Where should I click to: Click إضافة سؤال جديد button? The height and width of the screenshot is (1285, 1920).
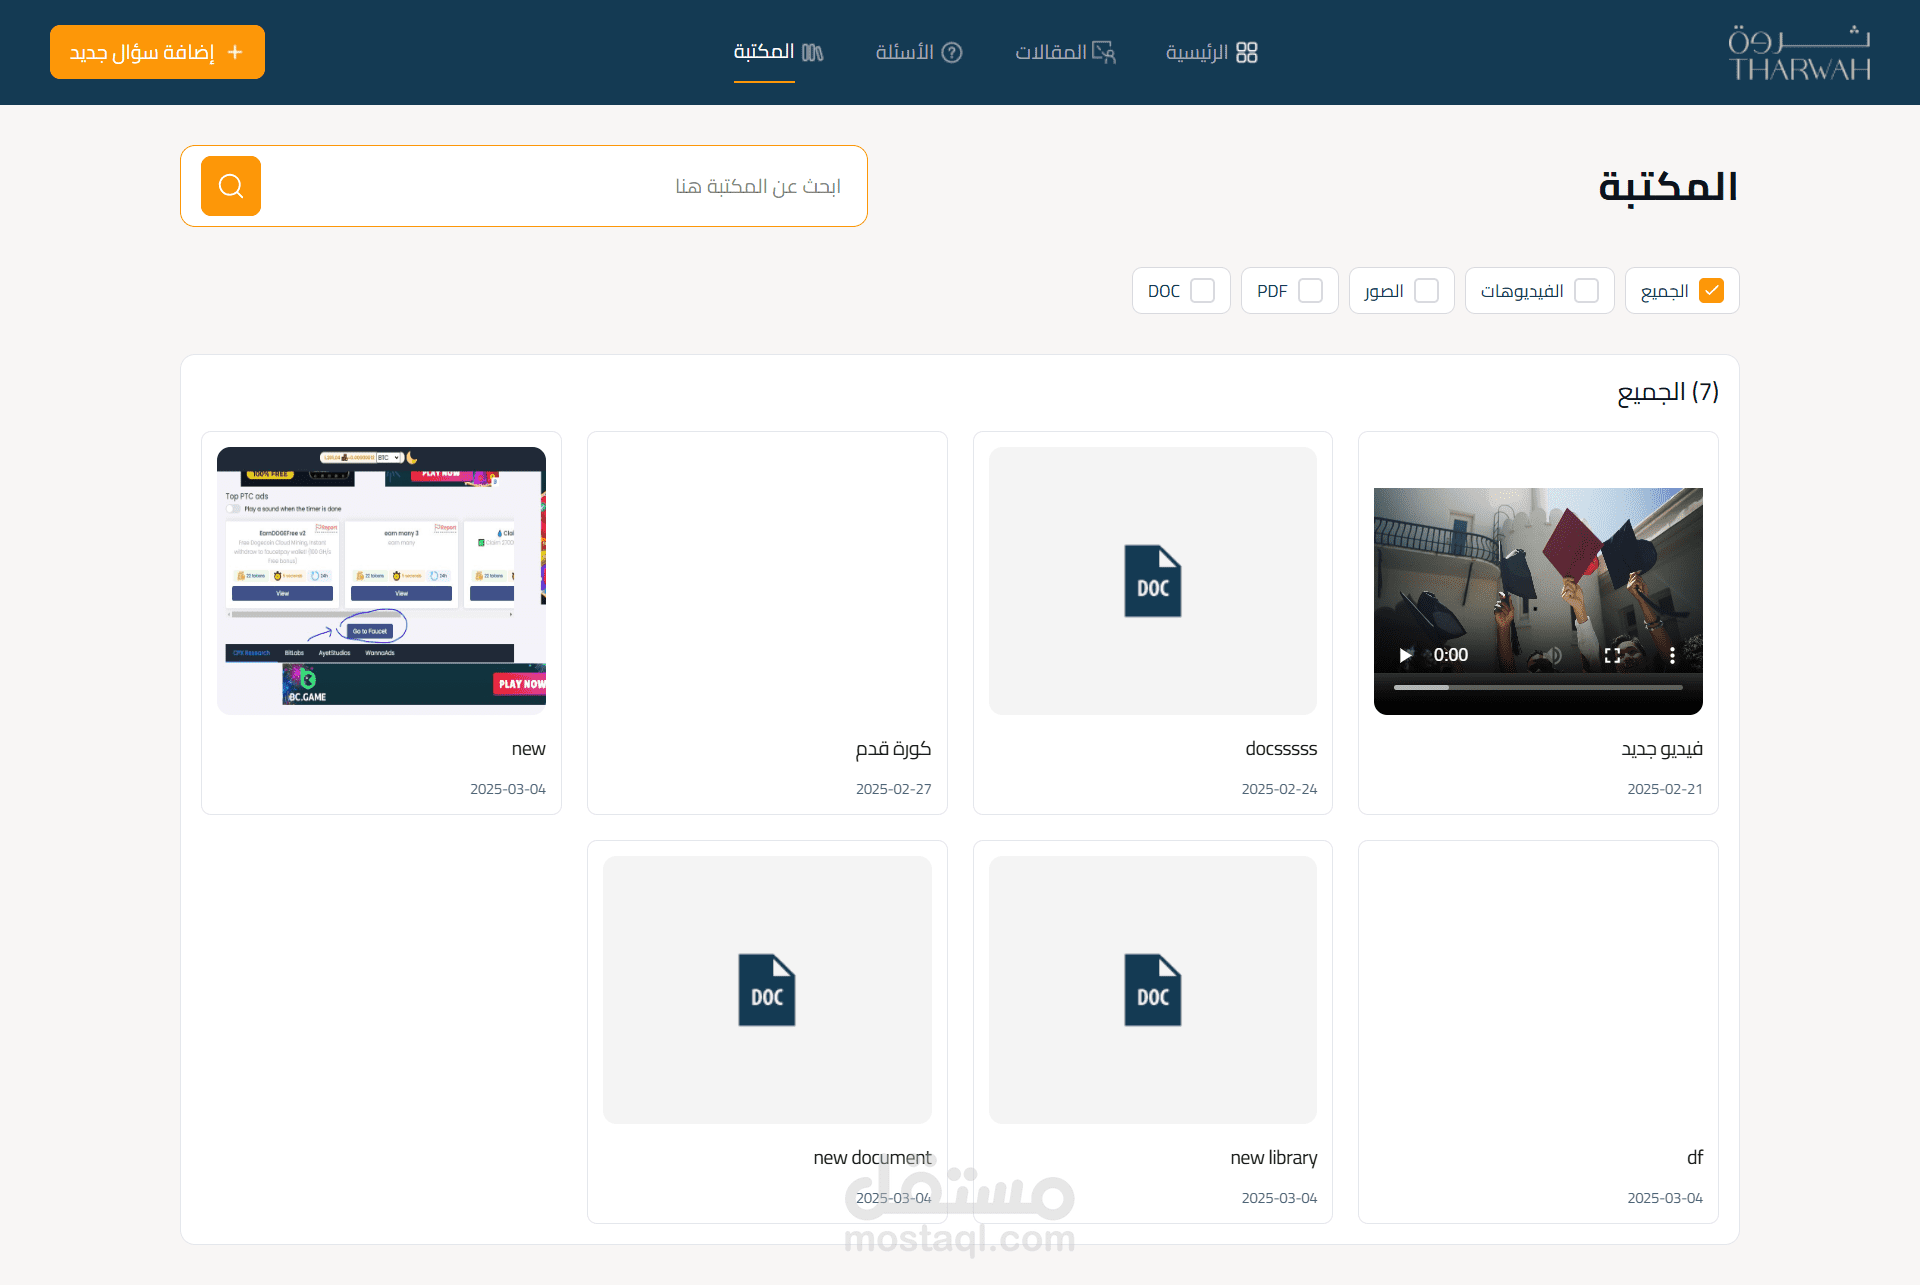[157, 52]
